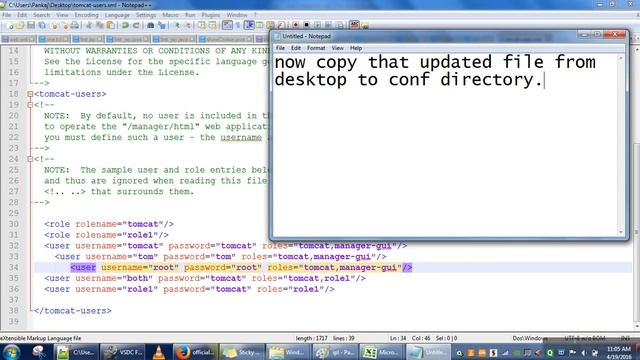Open the Format menu in Untitled Notepad
640x360 pixels.
coord(316,48)
